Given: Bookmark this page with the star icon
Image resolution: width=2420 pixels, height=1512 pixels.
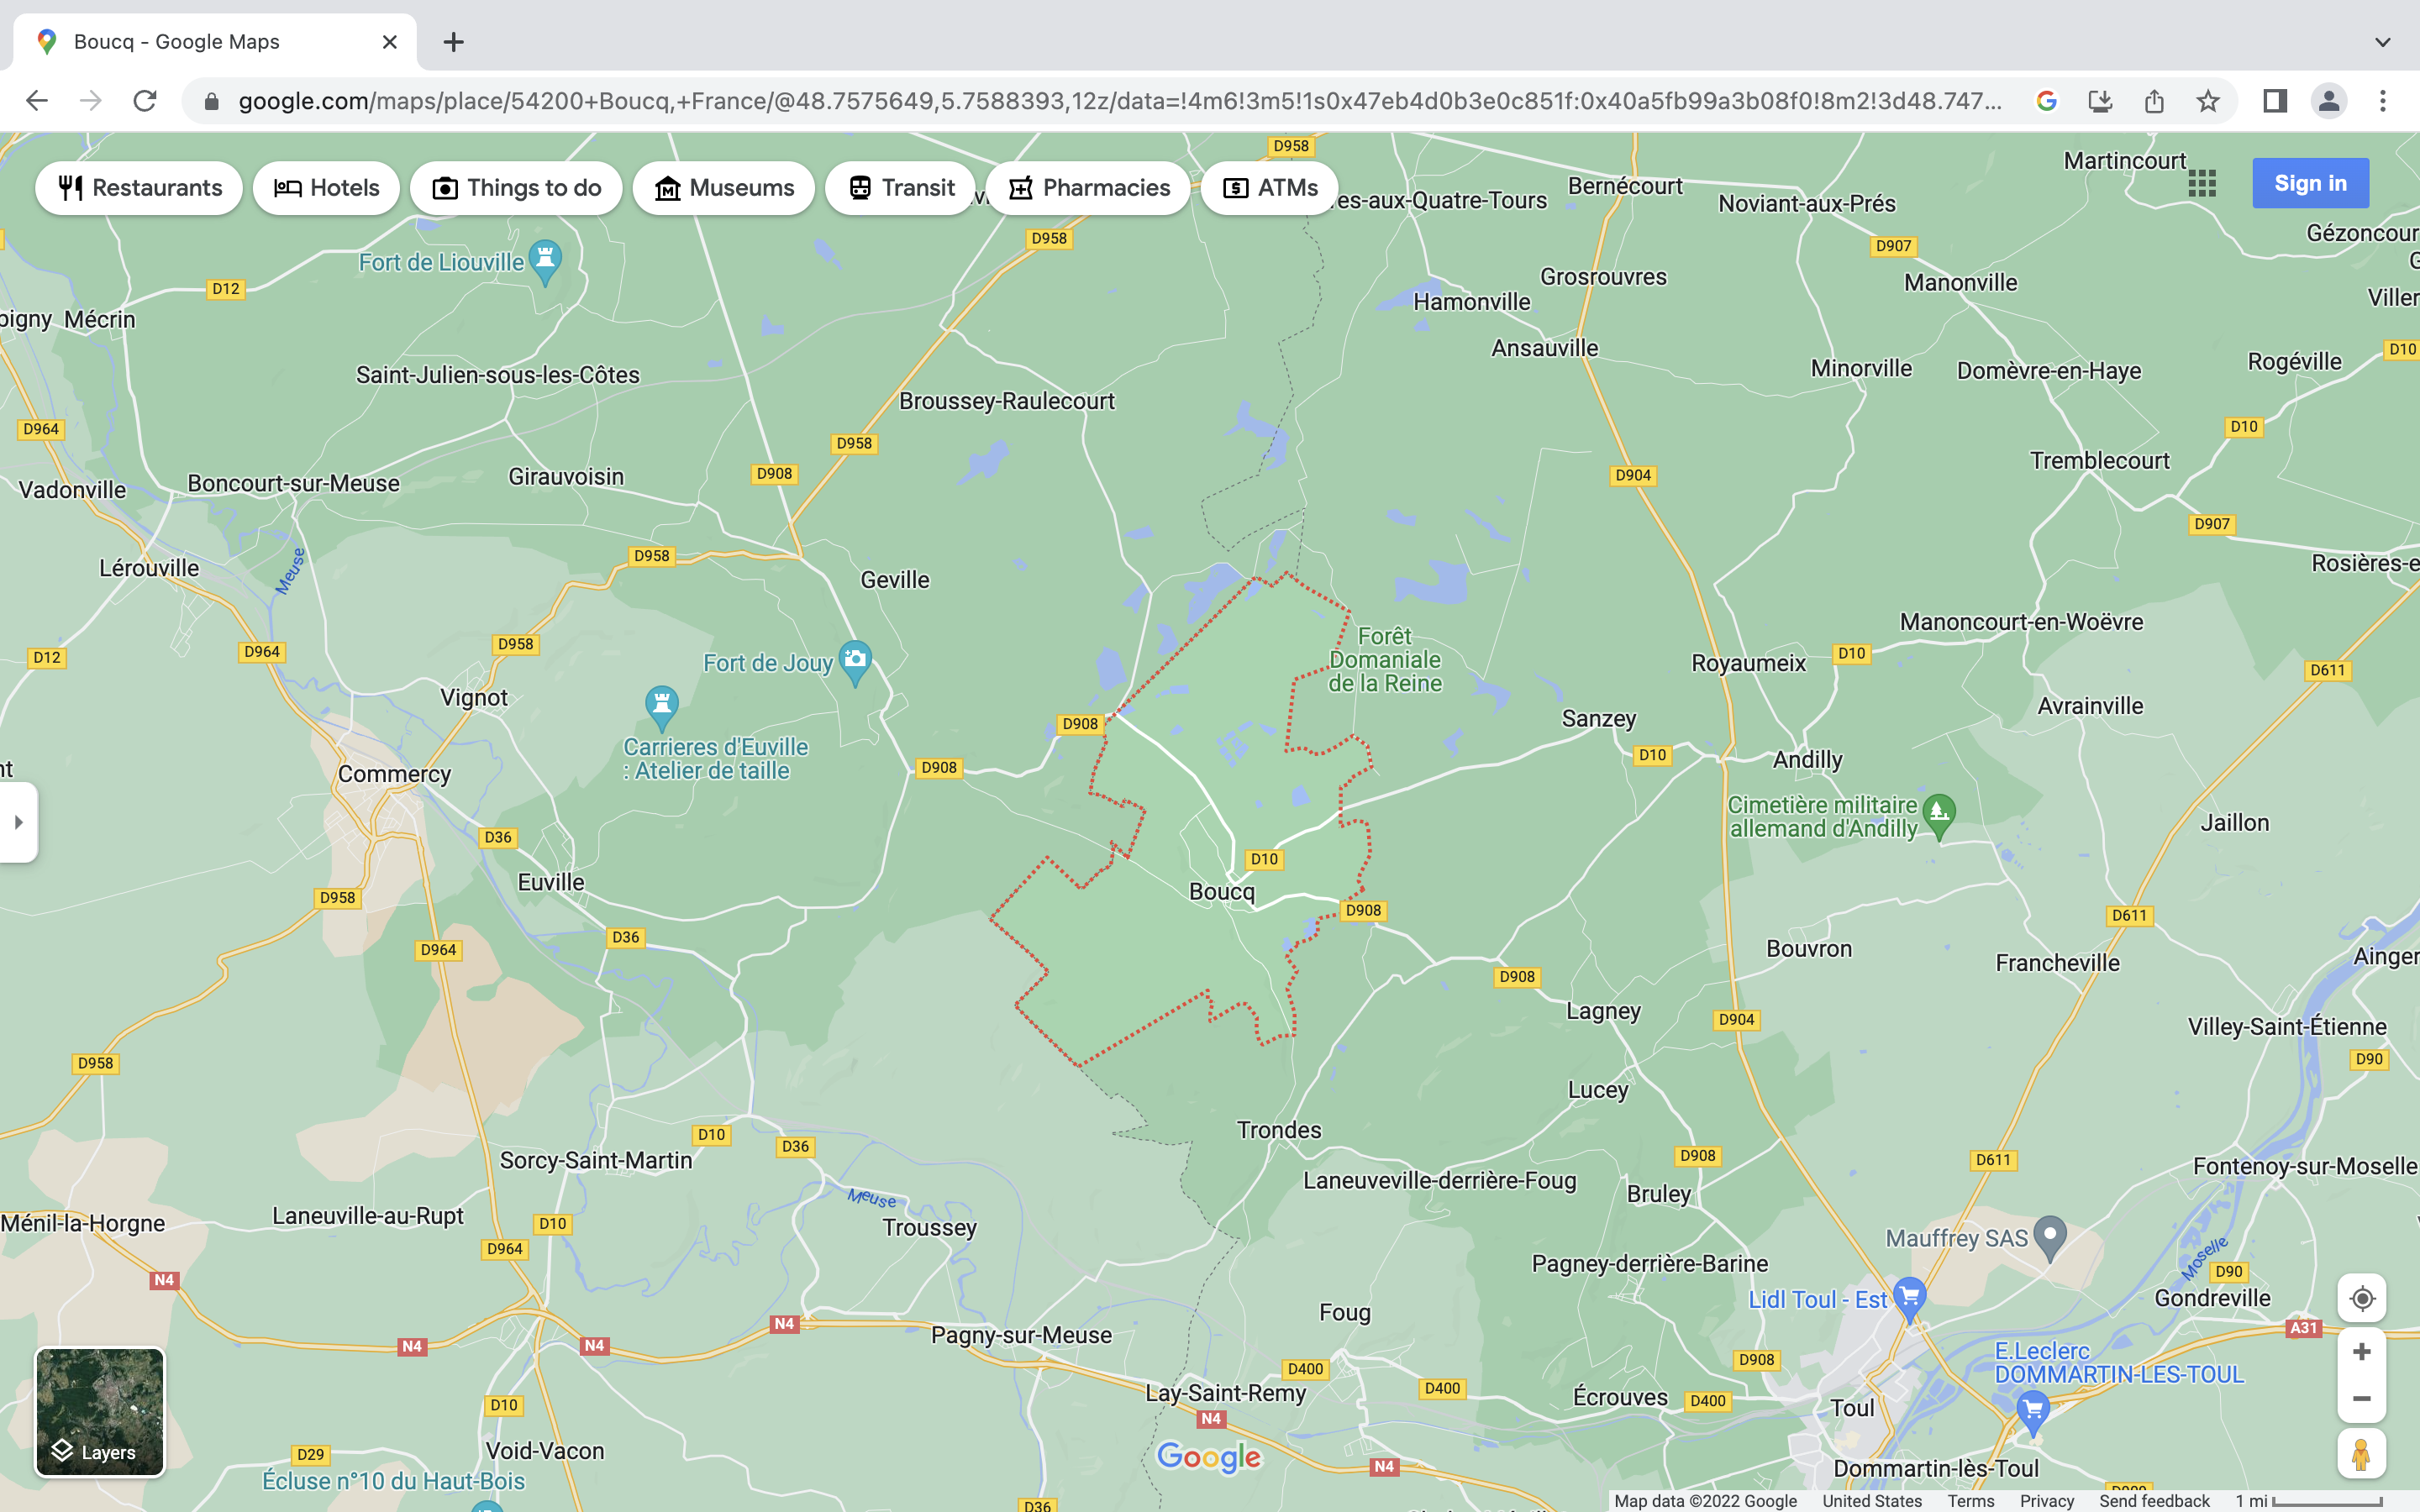Looking at the screenshot, I should pyautogui.click(x=2208, y=101).
